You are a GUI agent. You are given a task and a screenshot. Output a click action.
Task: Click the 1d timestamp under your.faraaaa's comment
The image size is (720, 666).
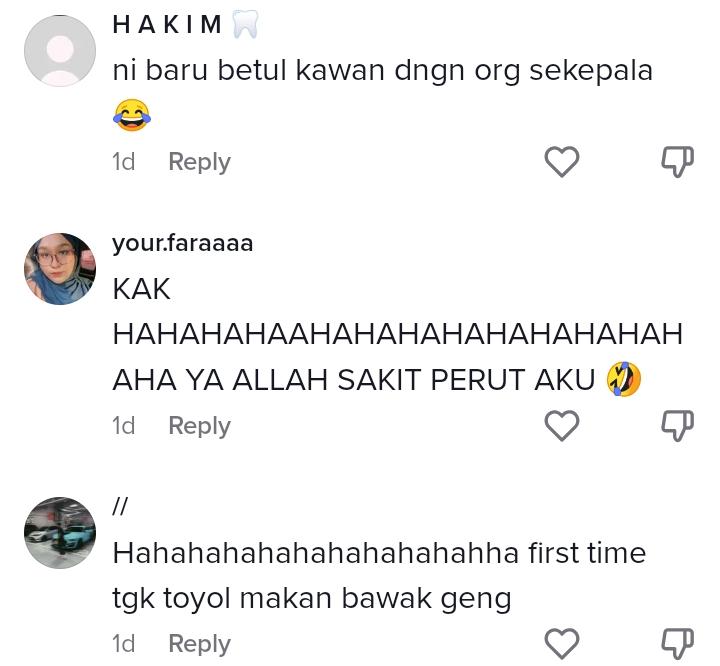click(124, 426)
